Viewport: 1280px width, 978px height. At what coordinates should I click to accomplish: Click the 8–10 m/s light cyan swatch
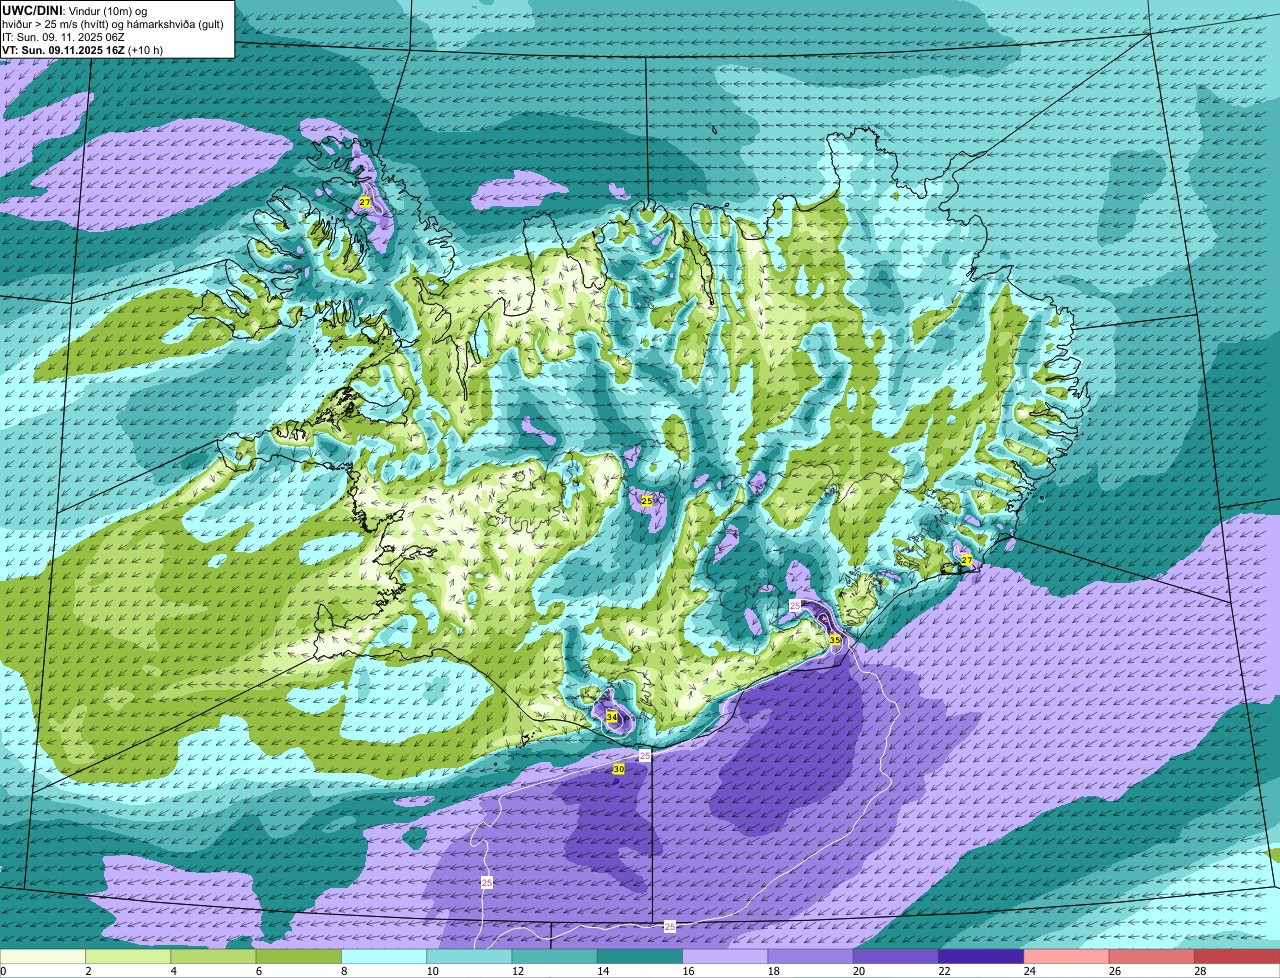click(x=384, y=956)
